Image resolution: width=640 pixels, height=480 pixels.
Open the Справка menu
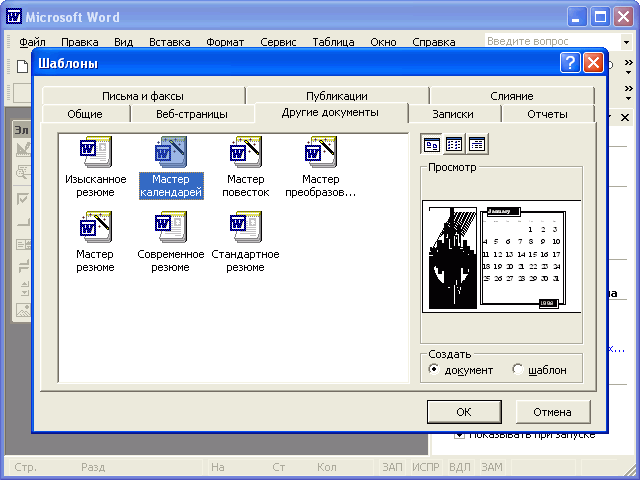(433, 42)
